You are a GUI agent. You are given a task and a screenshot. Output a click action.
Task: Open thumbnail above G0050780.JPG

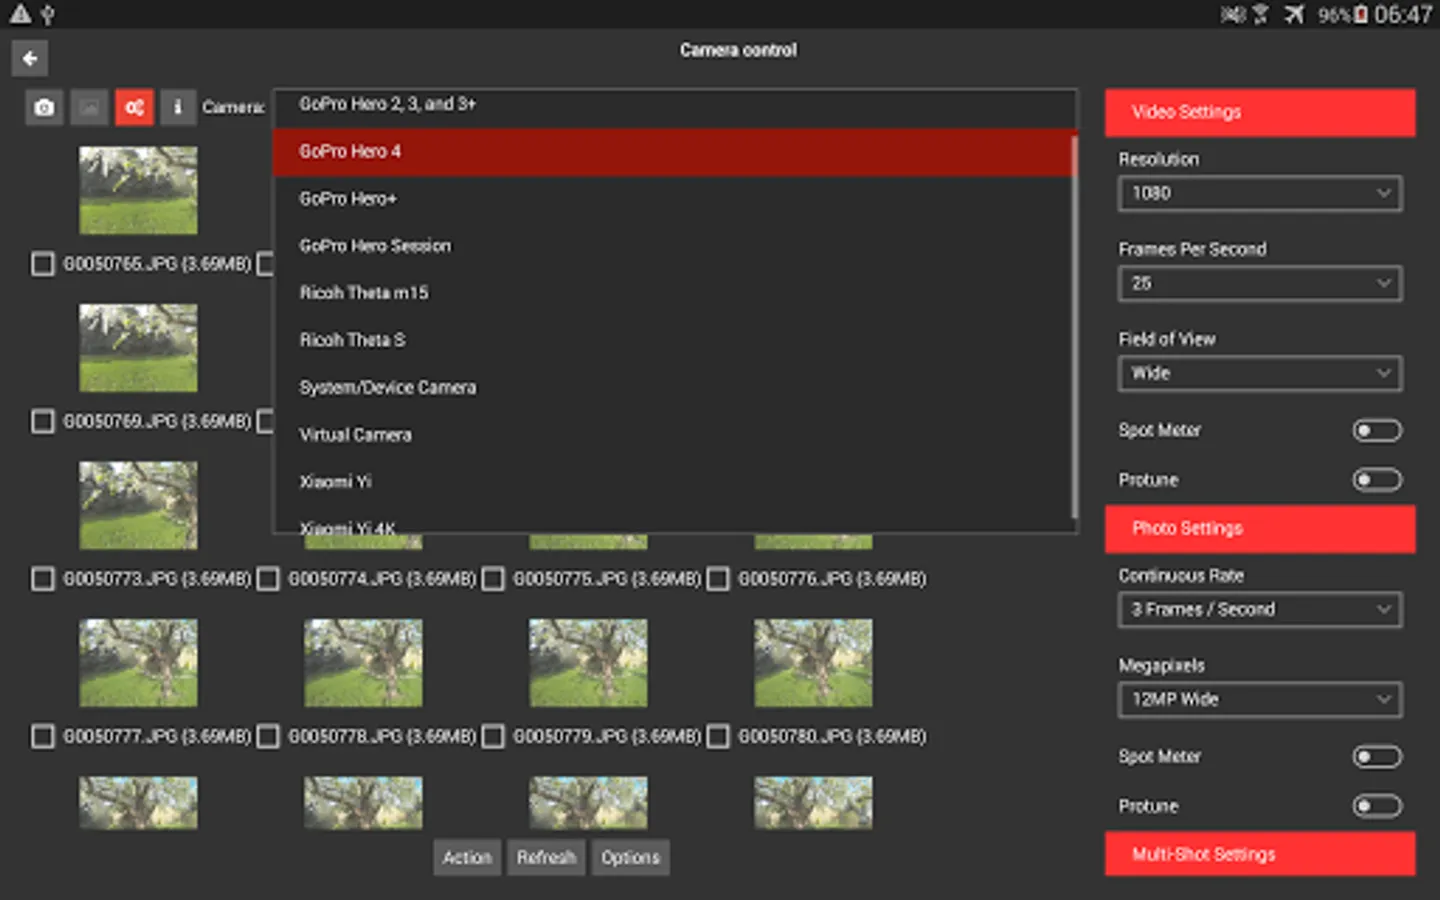click(x=813, y=663)
